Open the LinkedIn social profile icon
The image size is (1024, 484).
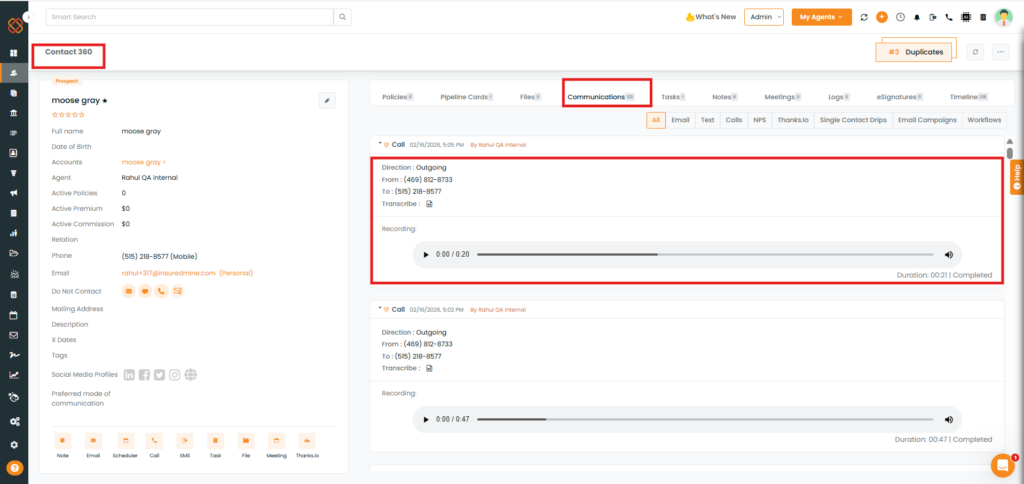coord(129,375)
